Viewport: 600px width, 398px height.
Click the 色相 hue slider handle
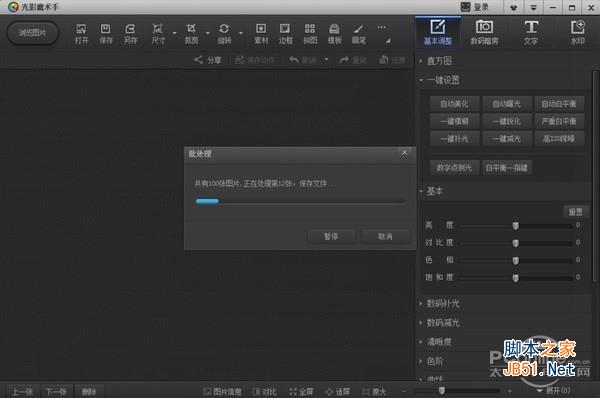pos(516,260)
